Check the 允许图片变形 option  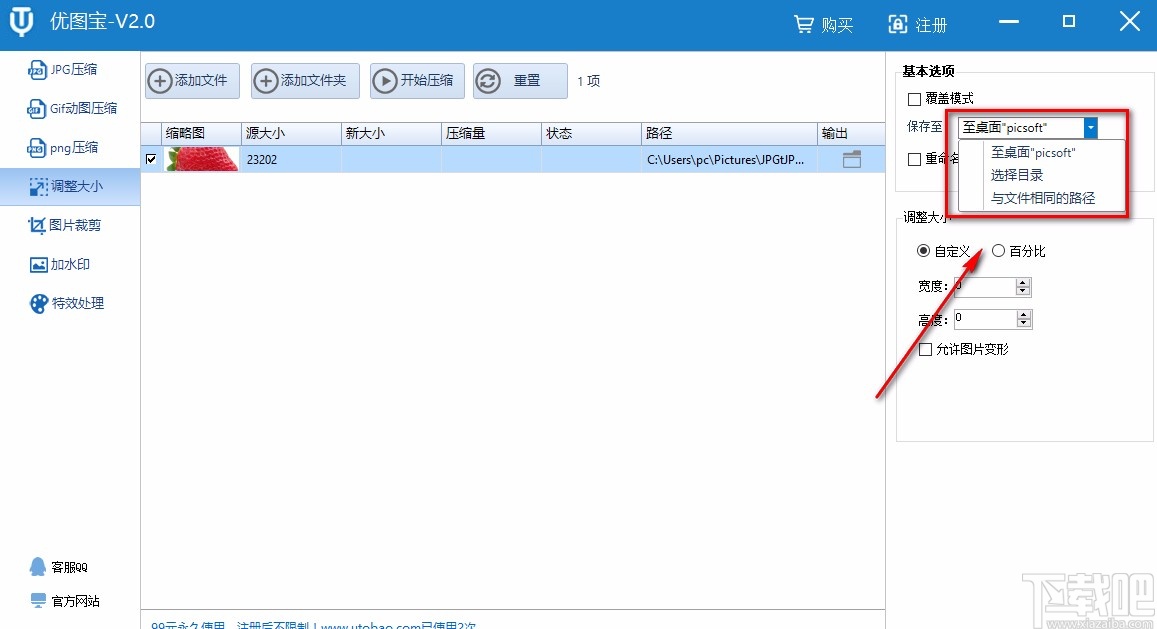click(x=925, y=349)
